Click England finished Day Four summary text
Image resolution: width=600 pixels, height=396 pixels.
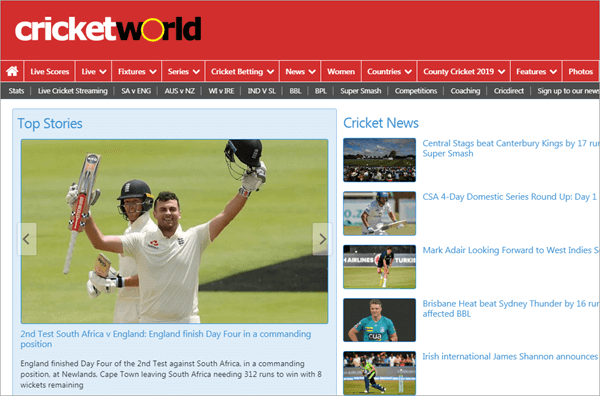click(x=171, y=374)
